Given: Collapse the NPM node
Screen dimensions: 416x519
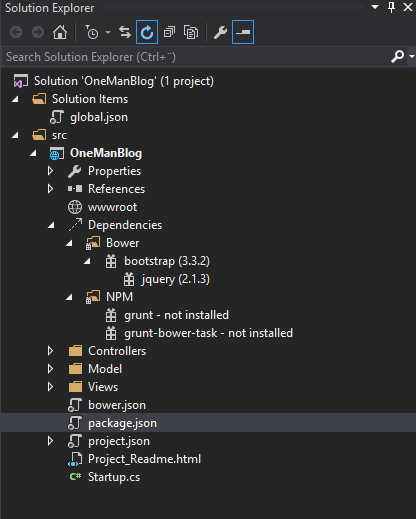Looking at the screenshot, I should pyautogui.click(x=69, y=297).
